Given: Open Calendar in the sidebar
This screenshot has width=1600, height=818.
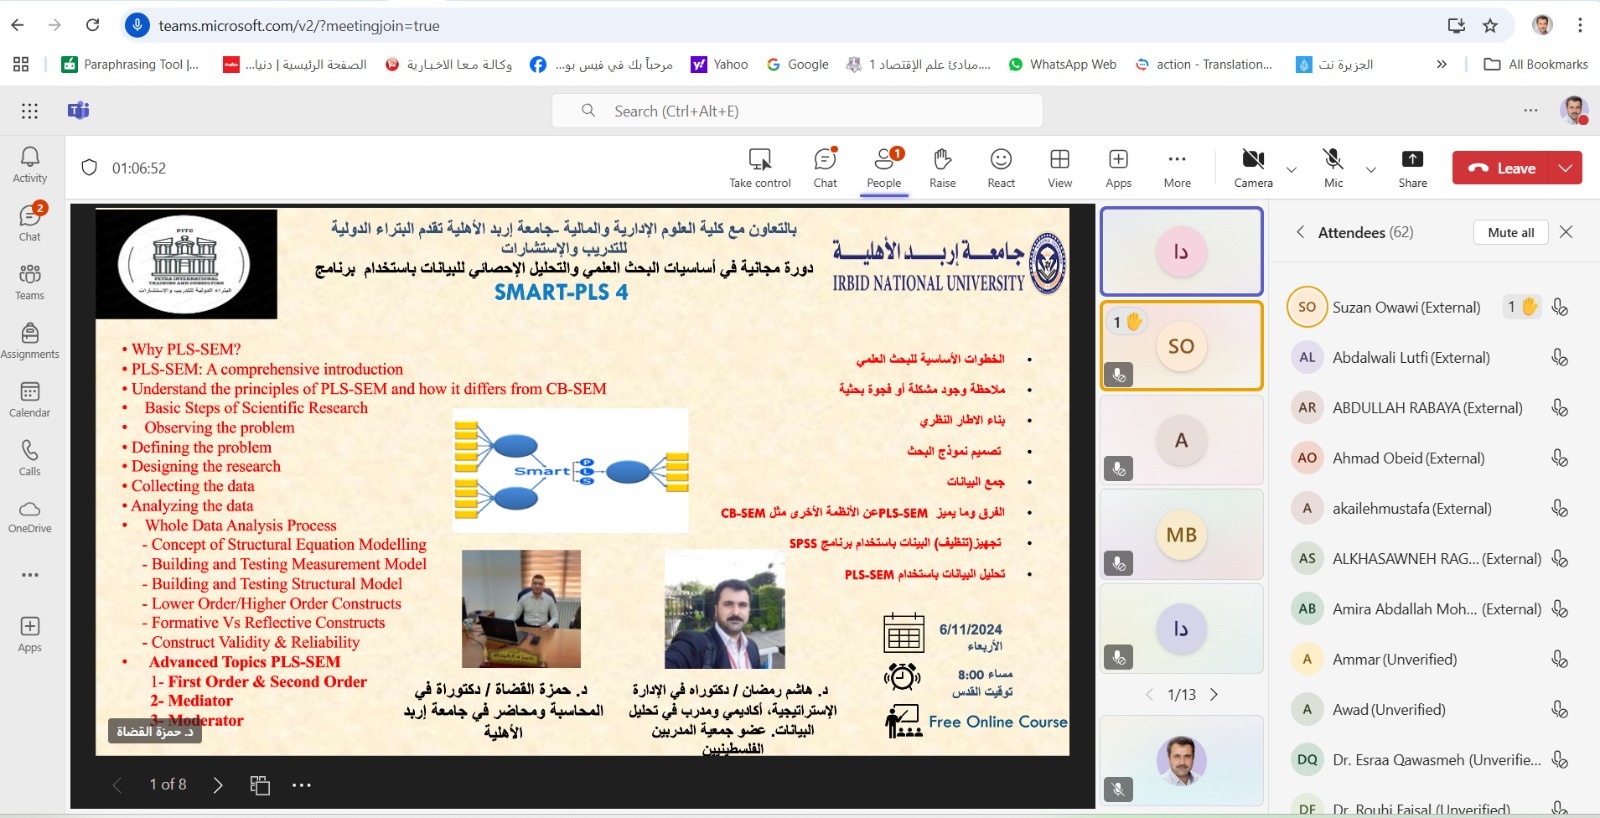Looking at the screenshot, I should point(30,399).
